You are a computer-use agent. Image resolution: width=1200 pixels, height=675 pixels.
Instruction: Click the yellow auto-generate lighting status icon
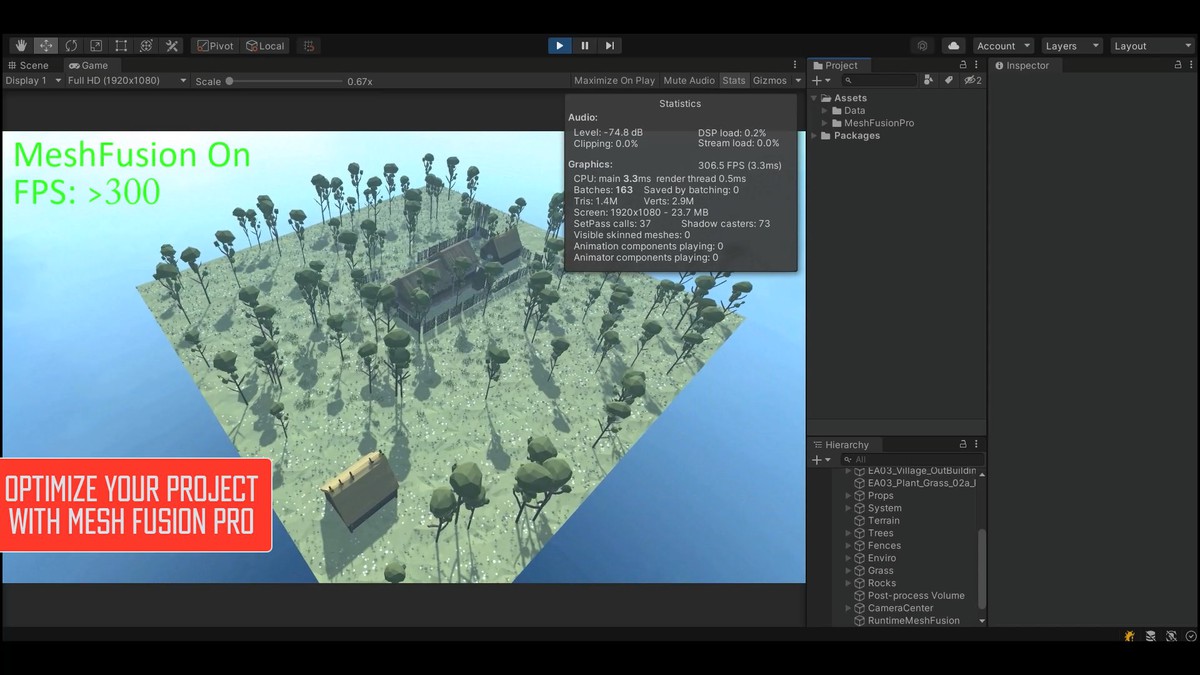1129,636
